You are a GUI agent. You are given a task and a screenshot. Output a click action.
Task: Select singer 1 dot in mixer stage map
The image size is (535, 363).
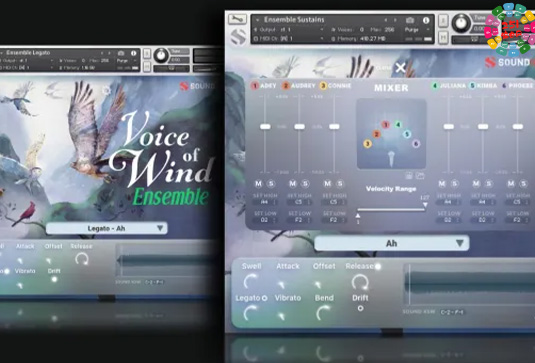click(386, 125)
